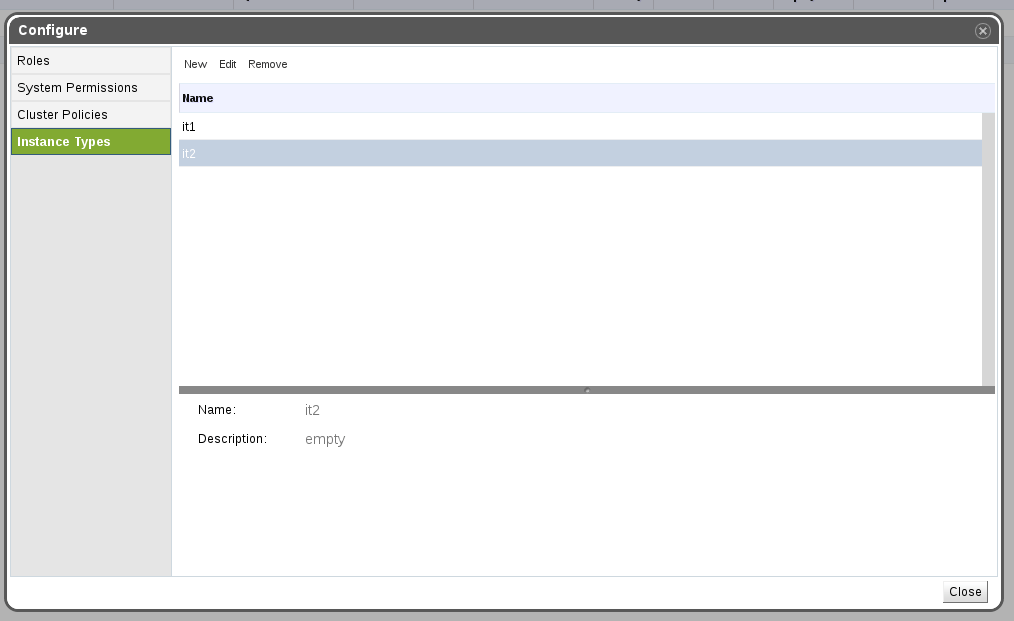Open the Roles section
This screenshot has height=621, width=1014.
[91, 61]
